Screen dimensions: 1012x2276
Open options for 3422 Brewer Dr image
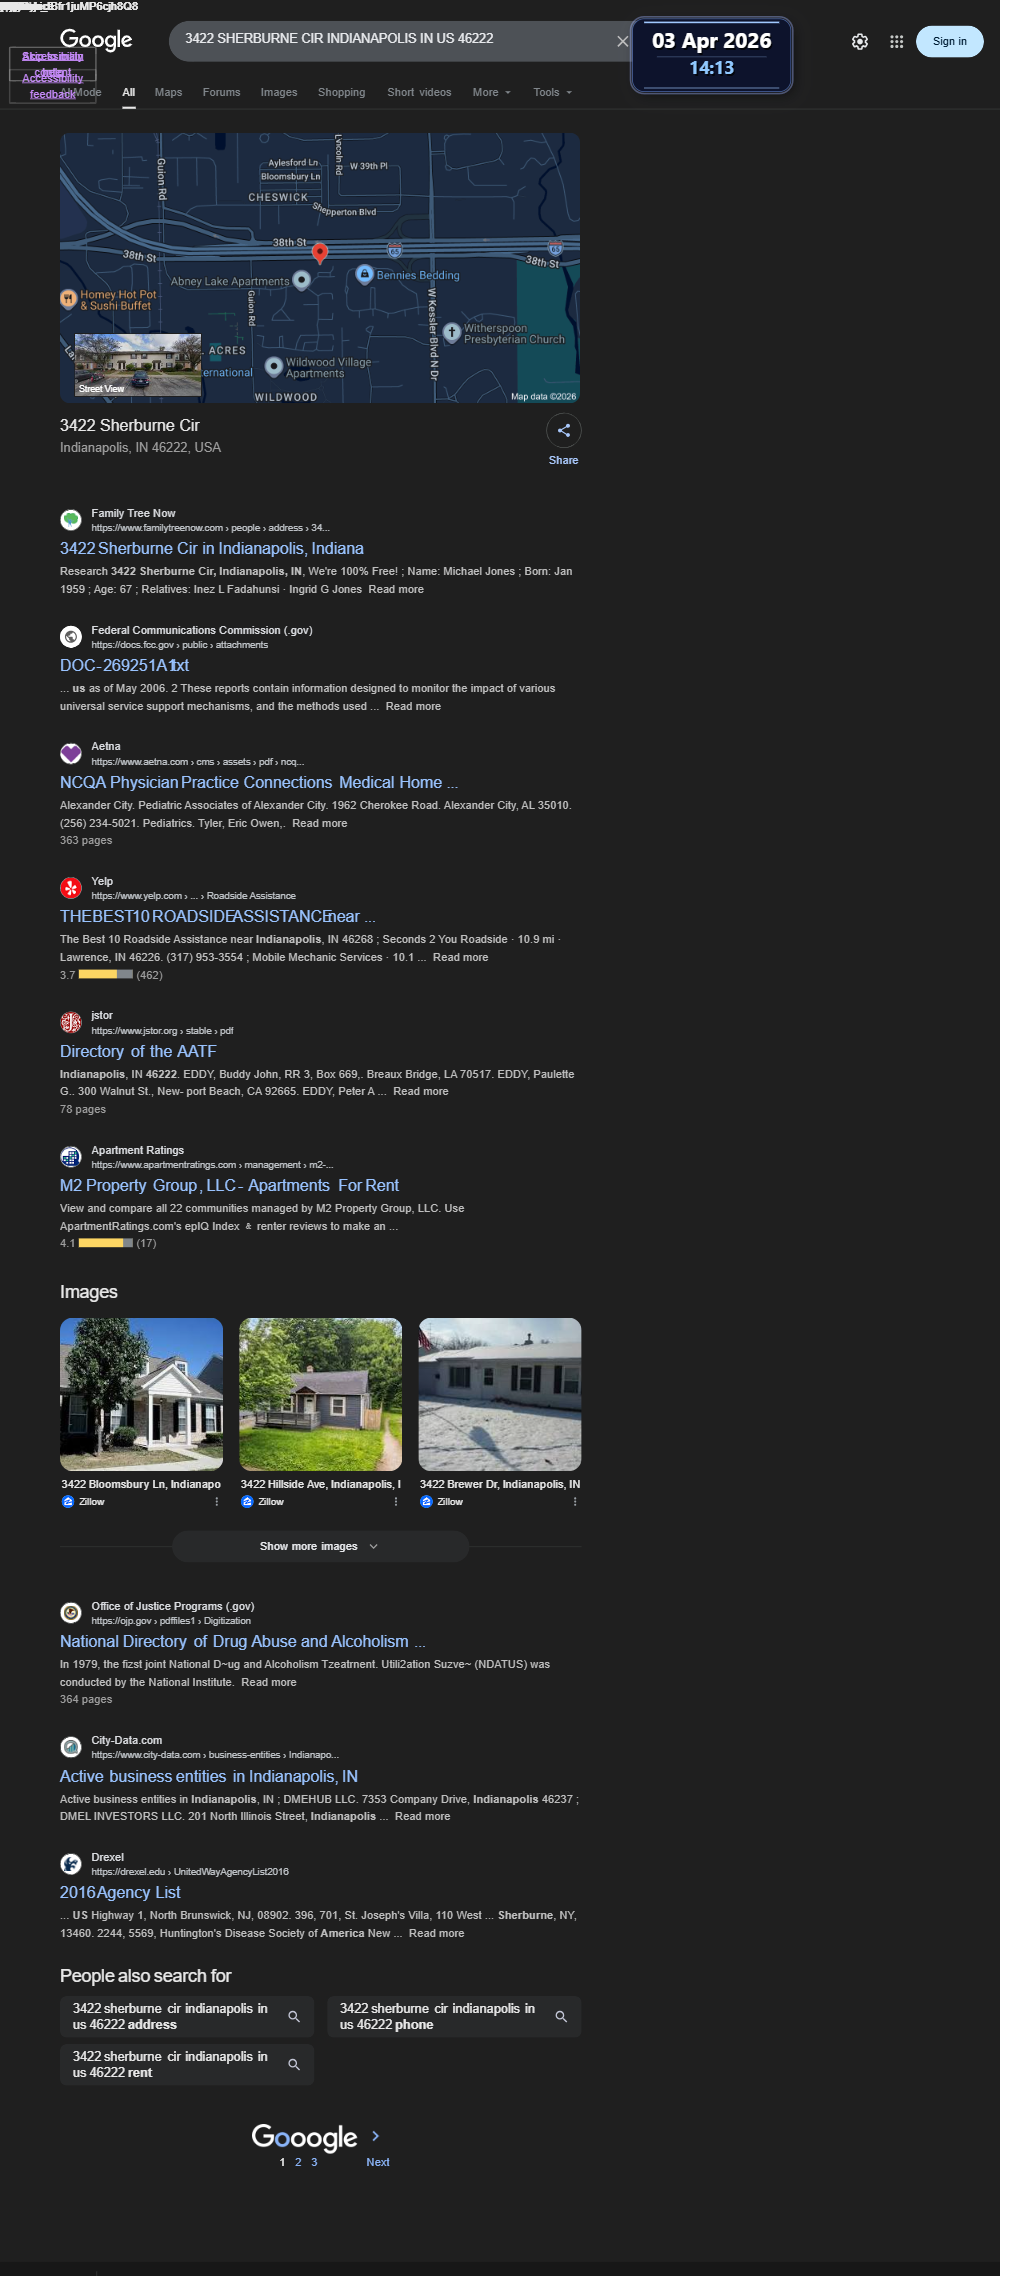pyautogui.click(x=575, y=1502)
